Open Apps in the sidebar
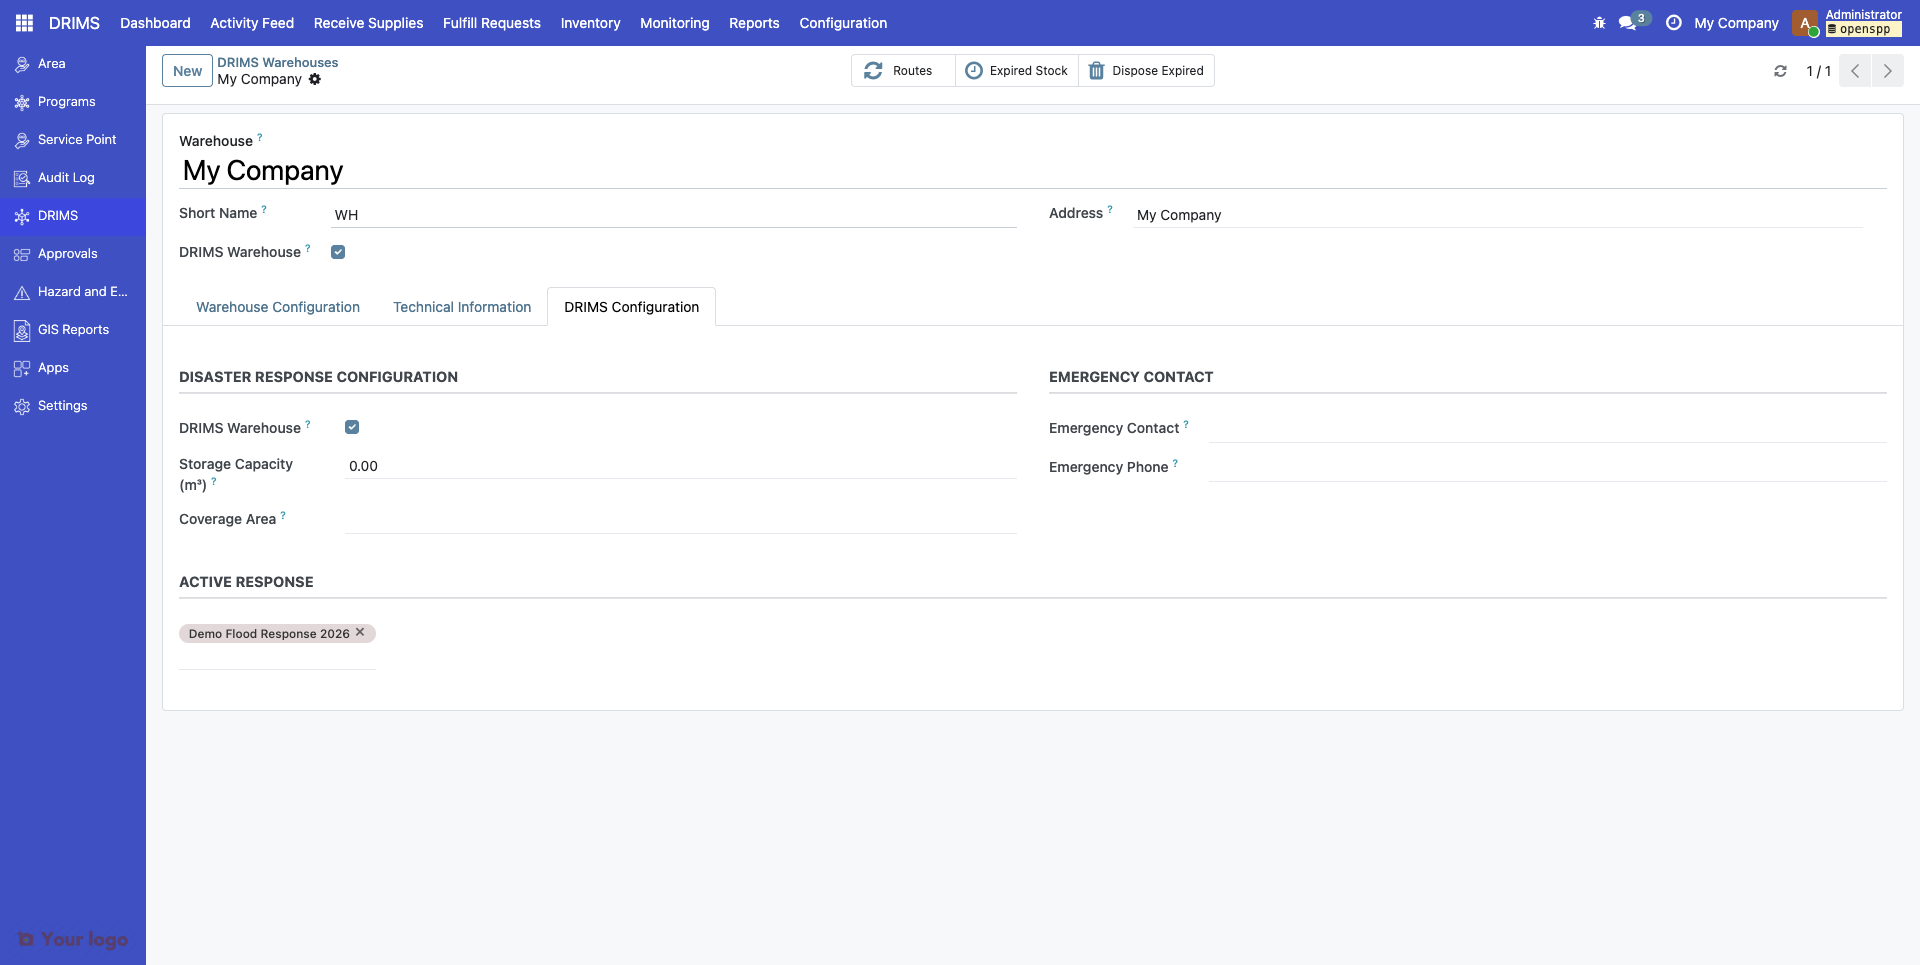The height and width of the screenshot is (965, 1920). (x=73, y=368)
